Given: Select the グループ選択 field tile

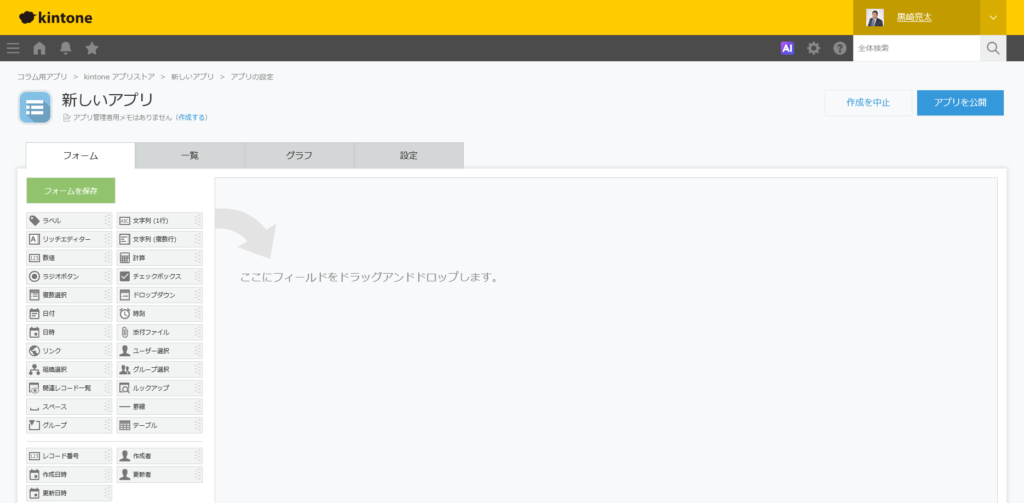Looking at the screenshot, I should 159,370.
